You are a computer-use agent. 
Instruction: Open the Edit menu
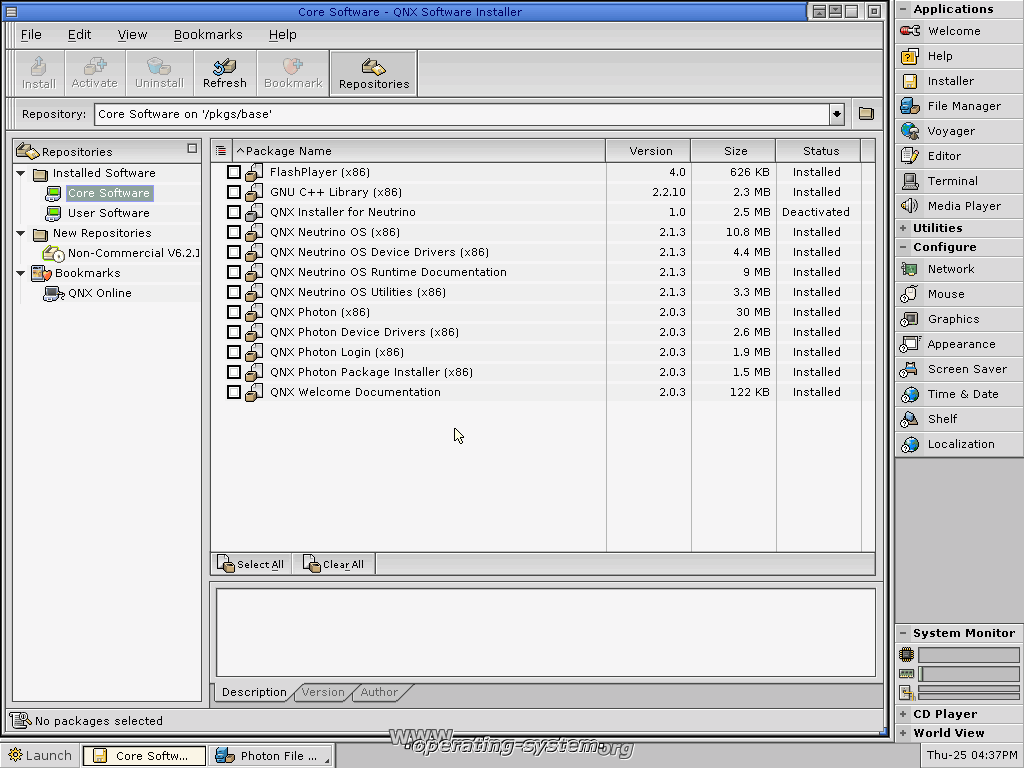(x=80, y=35)
